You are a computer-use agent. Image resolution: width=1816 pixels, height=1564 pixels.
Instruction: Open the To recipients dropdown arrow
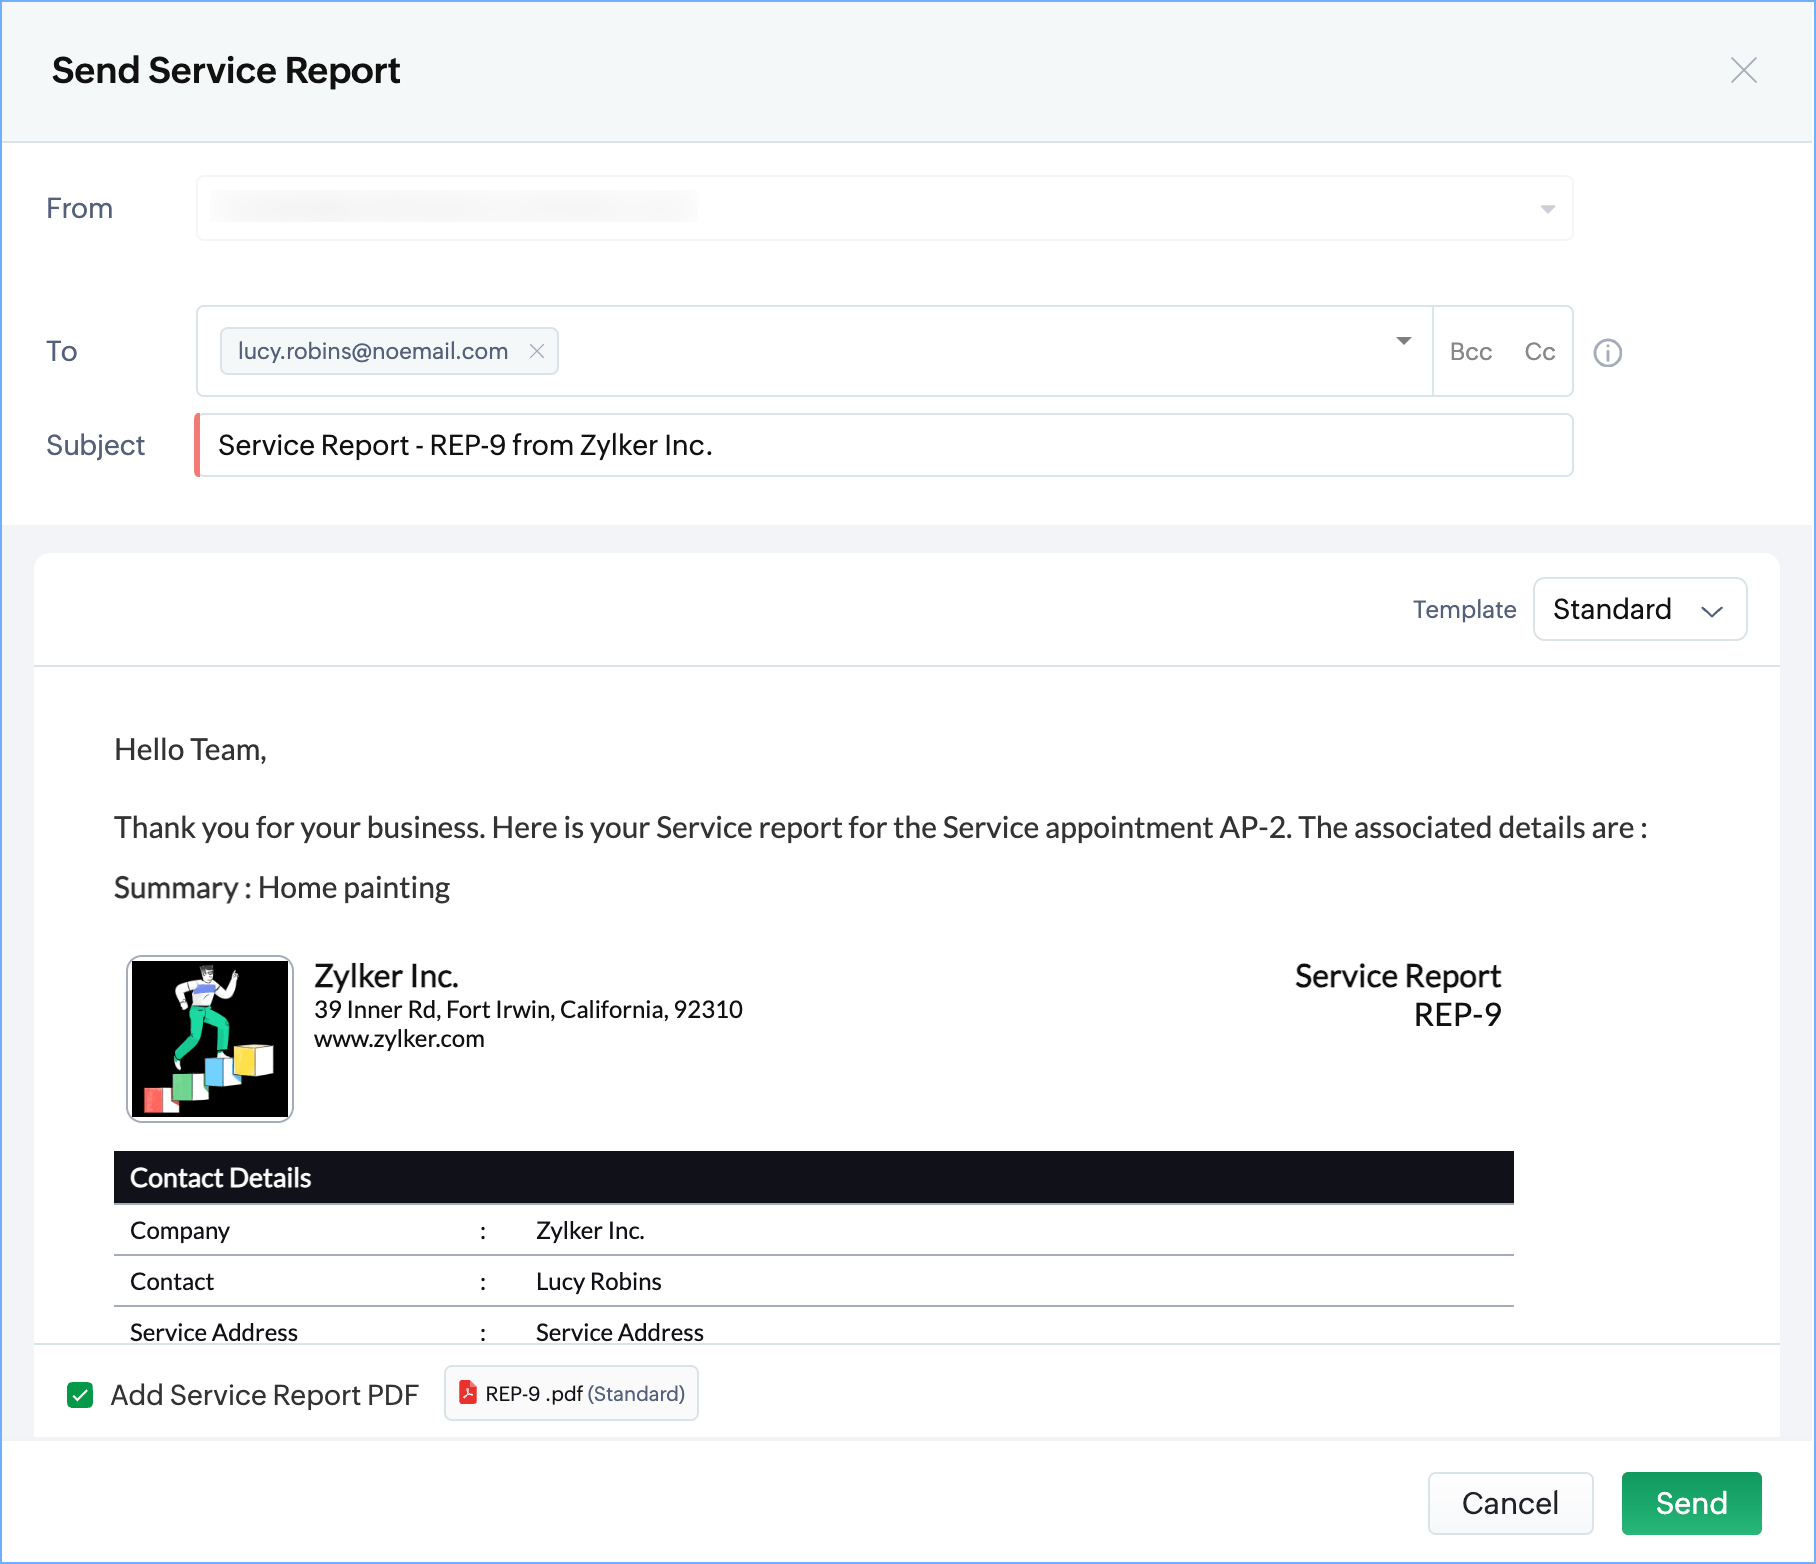pos(1404,342)
